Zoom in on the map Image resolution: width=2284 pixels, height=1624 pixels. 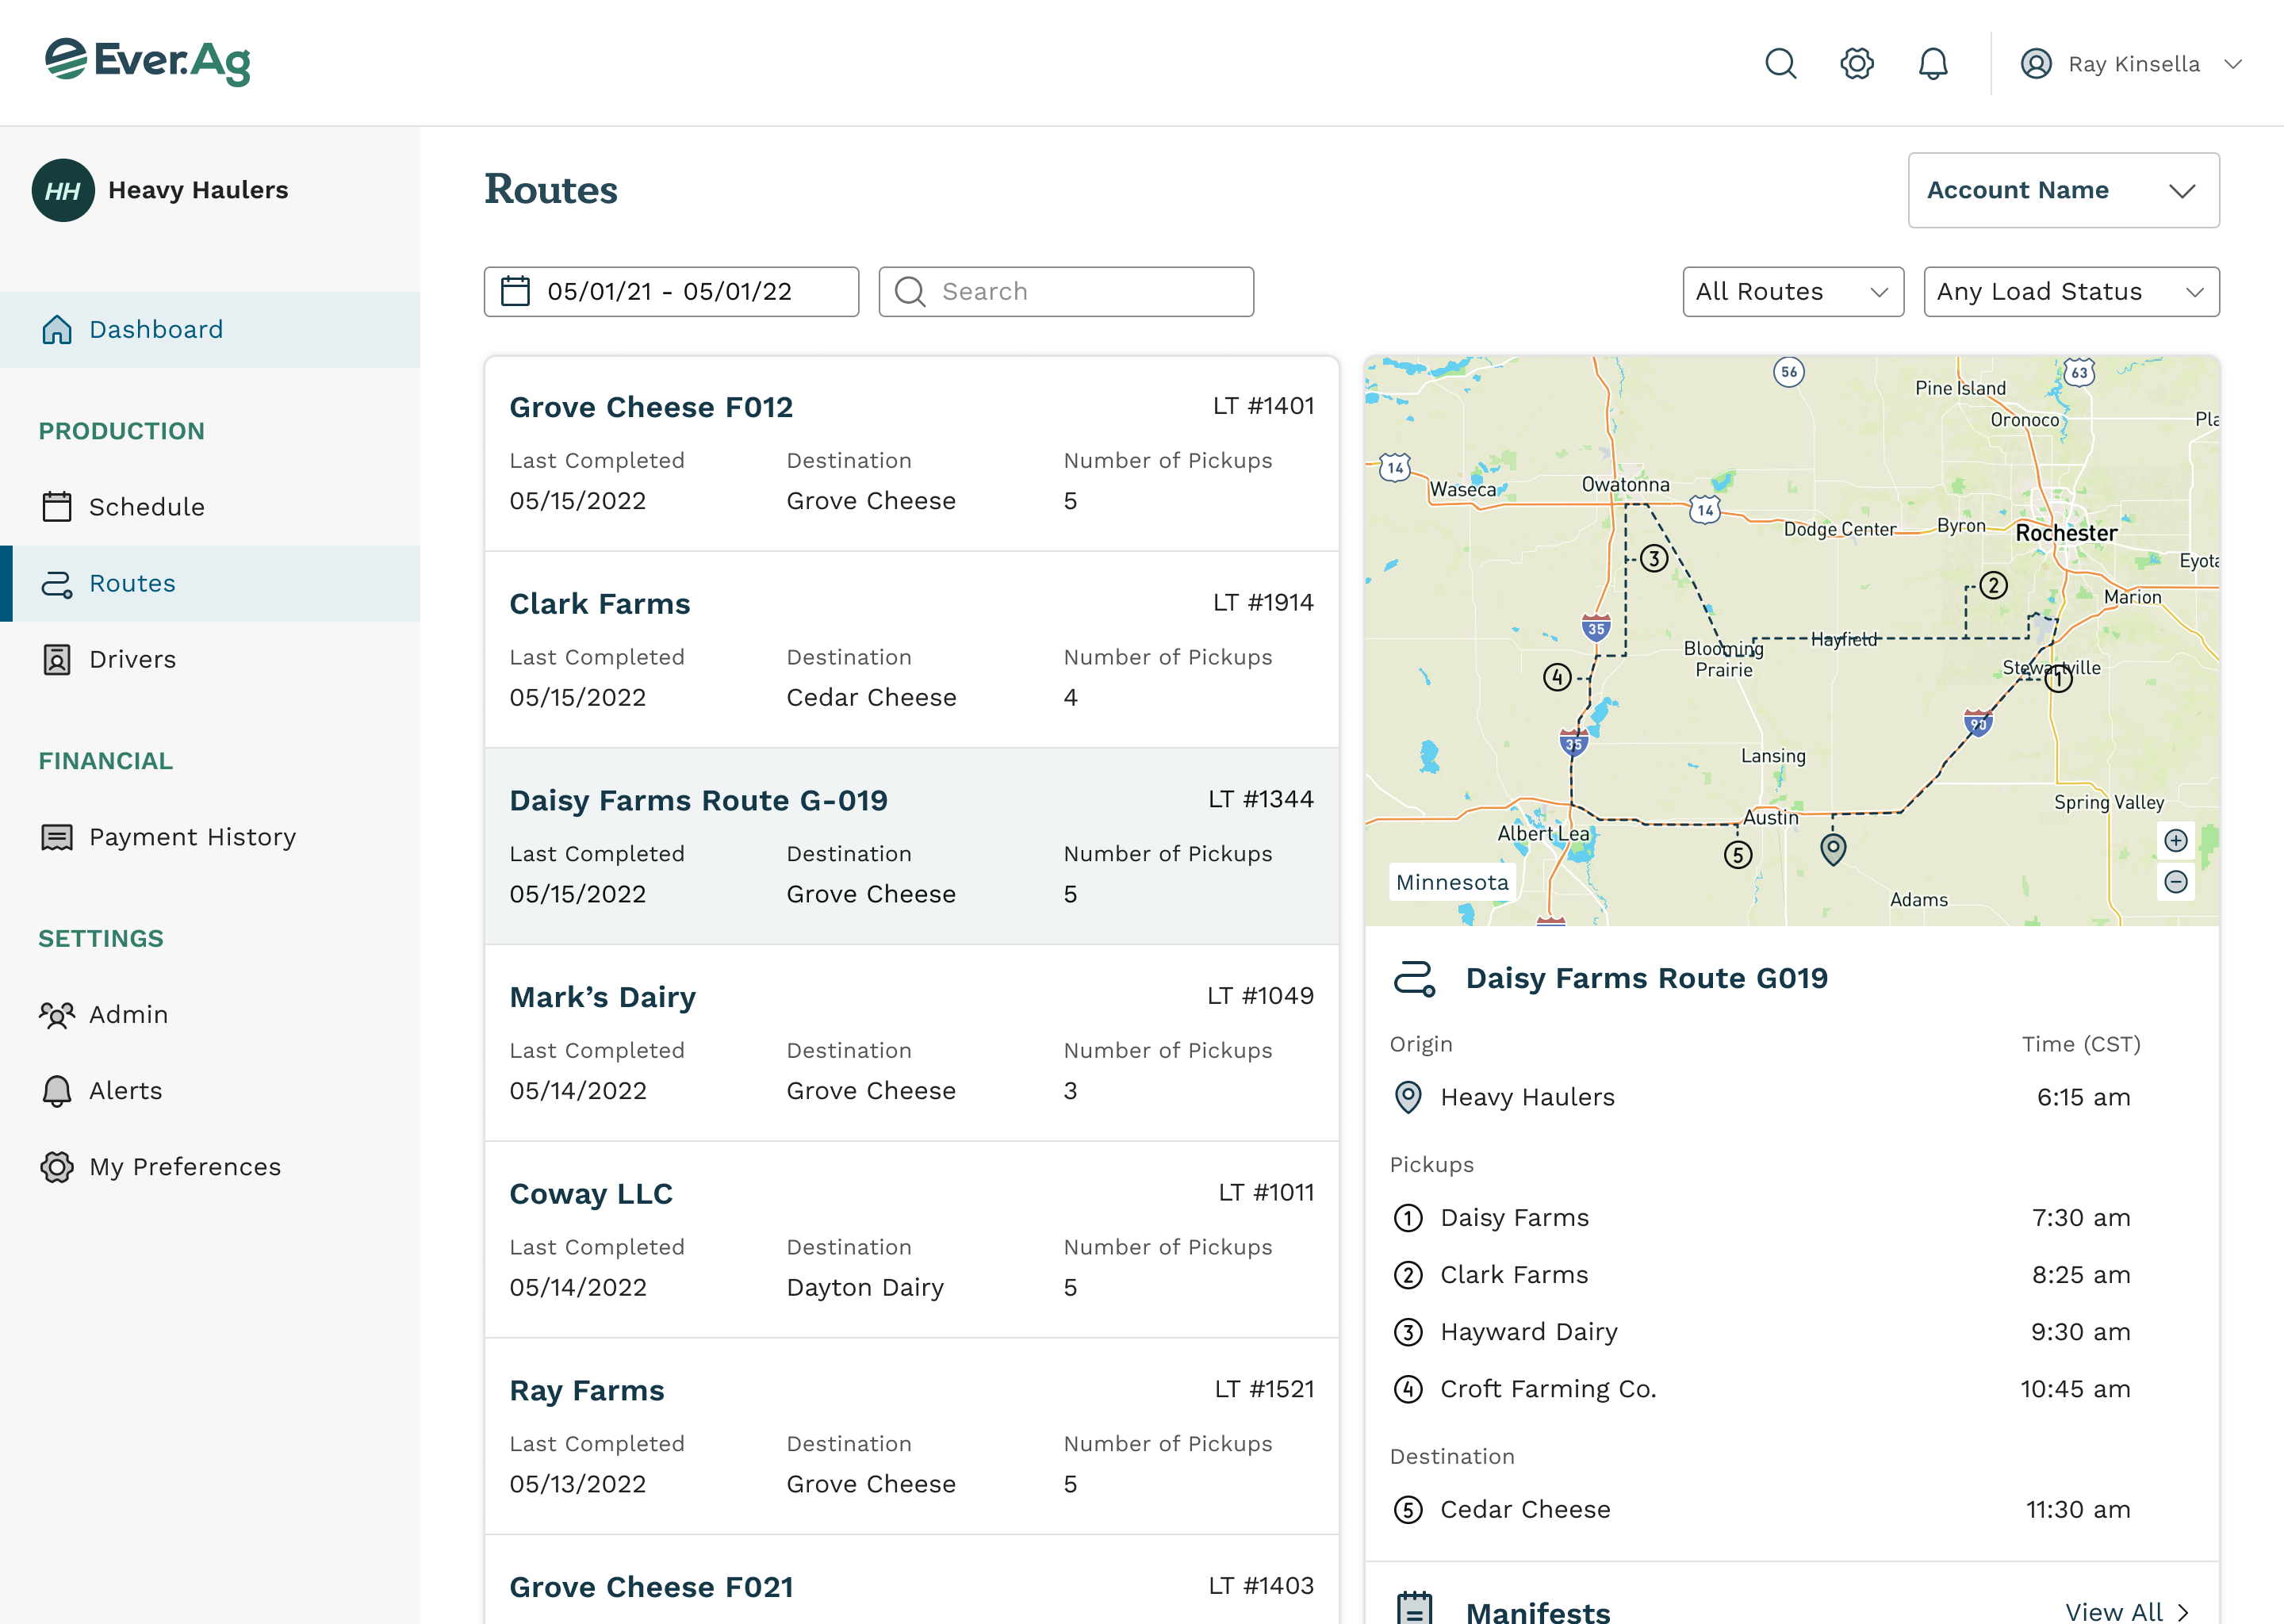2175,840
